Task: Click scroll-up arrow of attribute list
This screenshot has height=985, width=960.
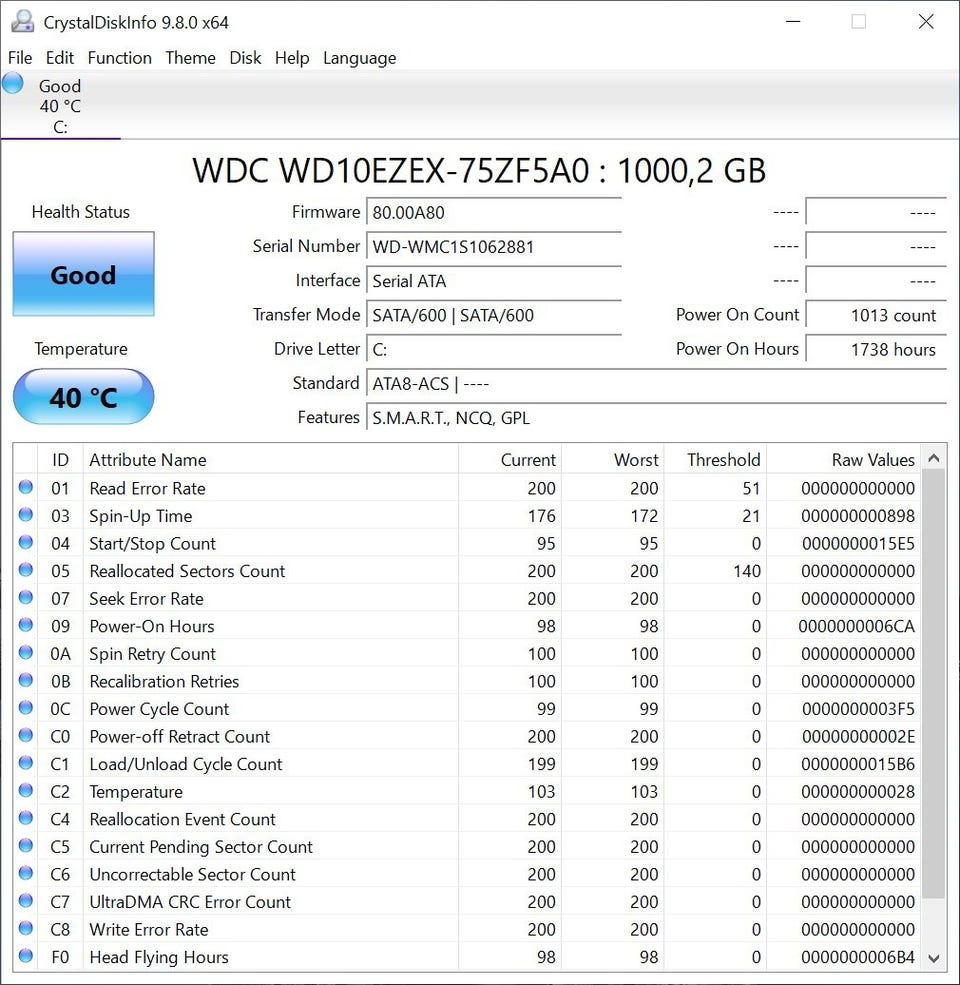Action: coord(934,459)
